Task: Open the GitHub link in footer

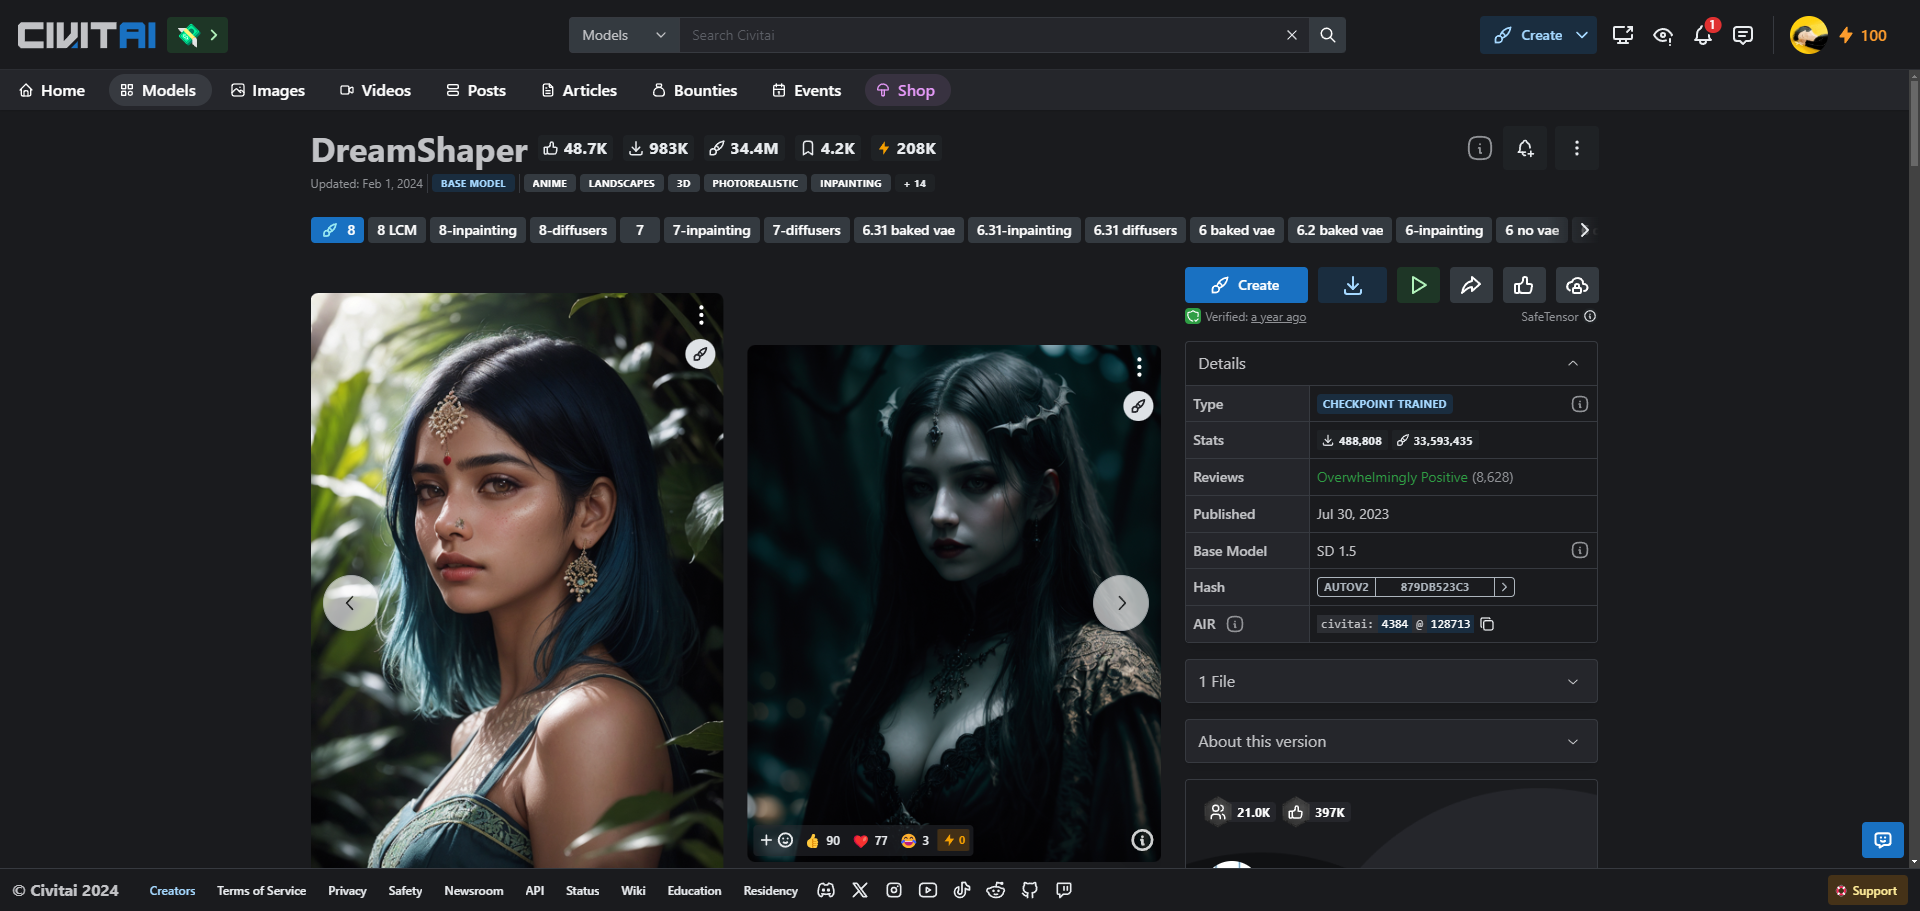Action: (x=1030, y=890)
